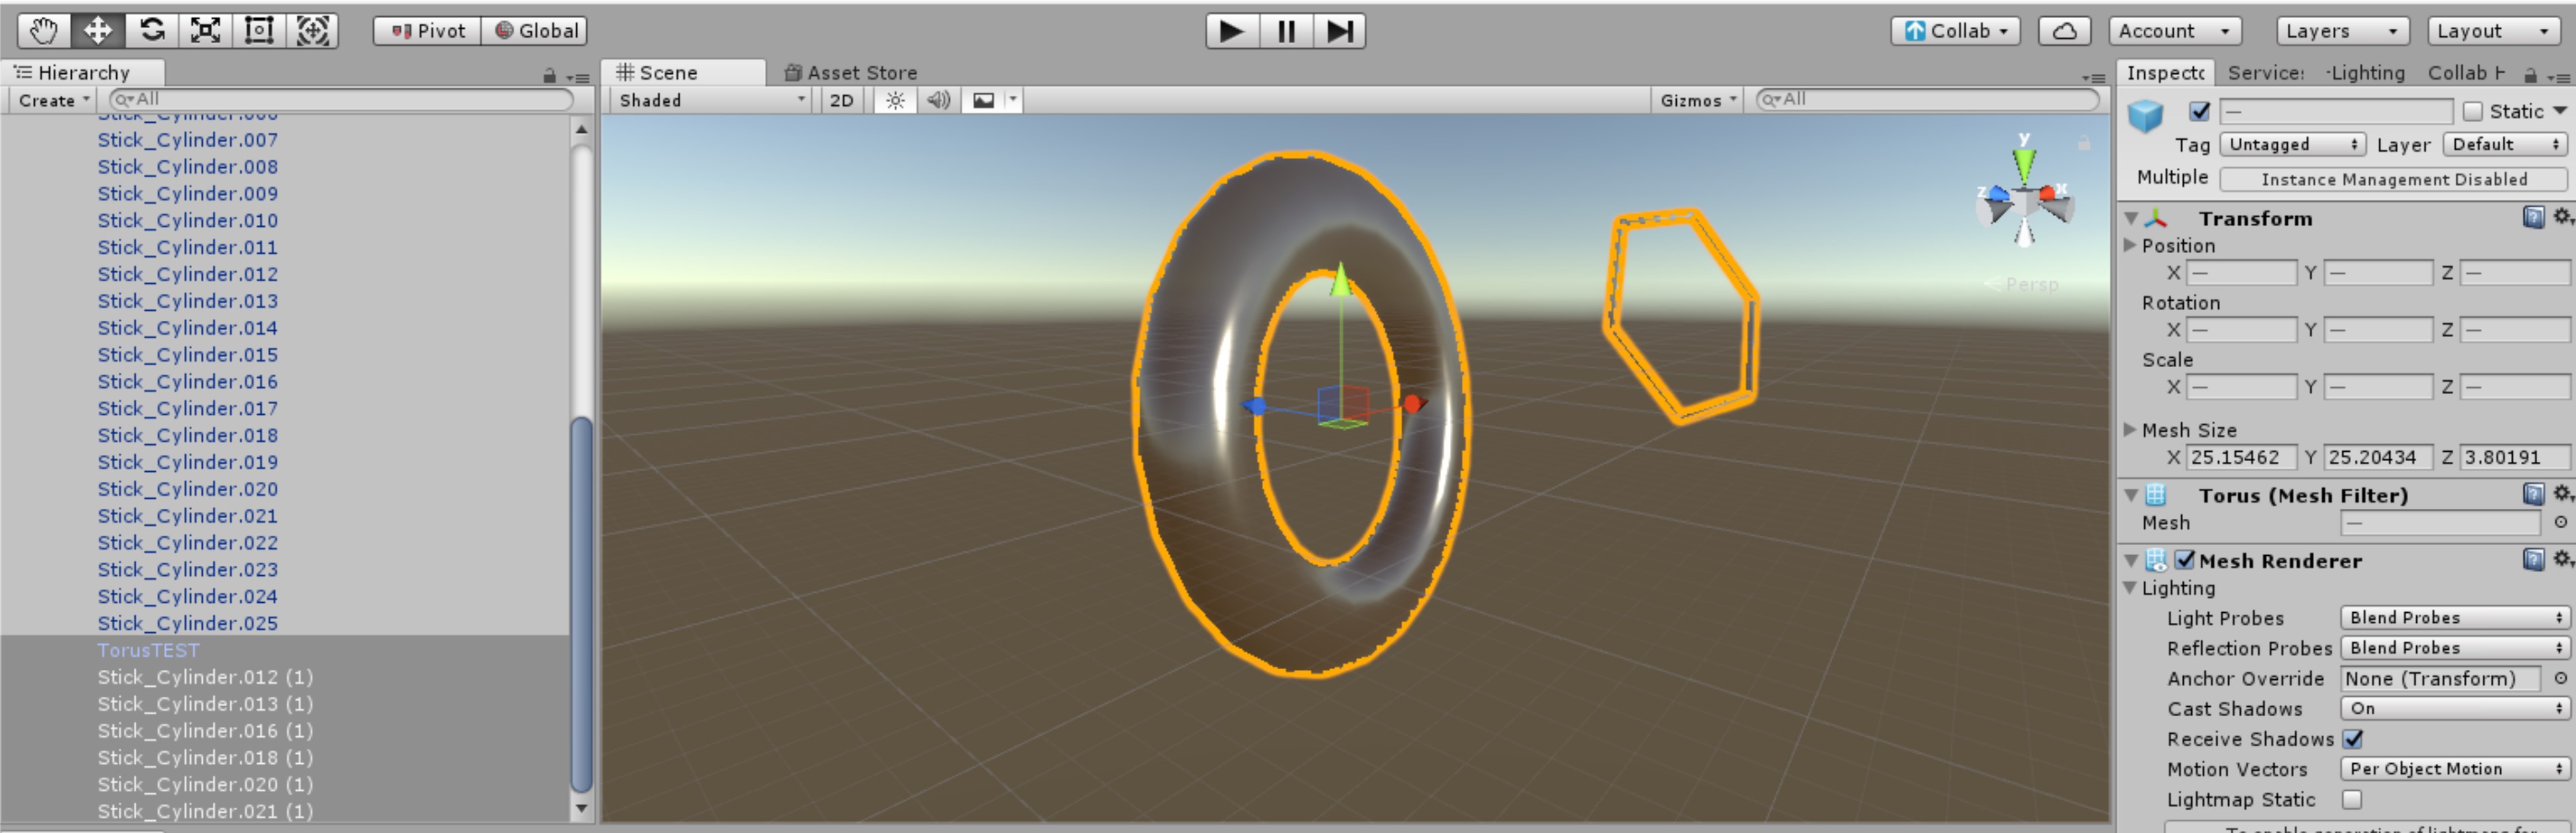Toggle scene effects image icon

984,100
